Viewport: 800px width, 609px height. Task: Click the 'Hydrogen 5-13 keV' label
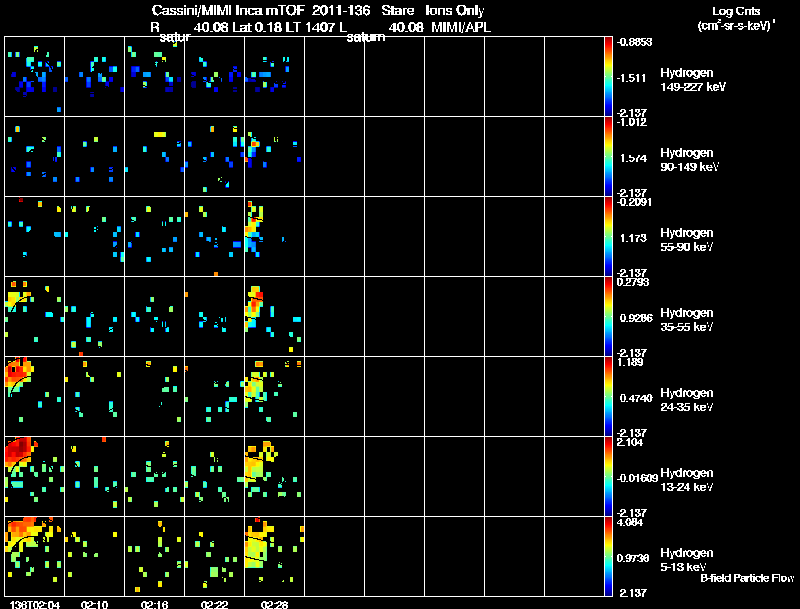[687, 560]
